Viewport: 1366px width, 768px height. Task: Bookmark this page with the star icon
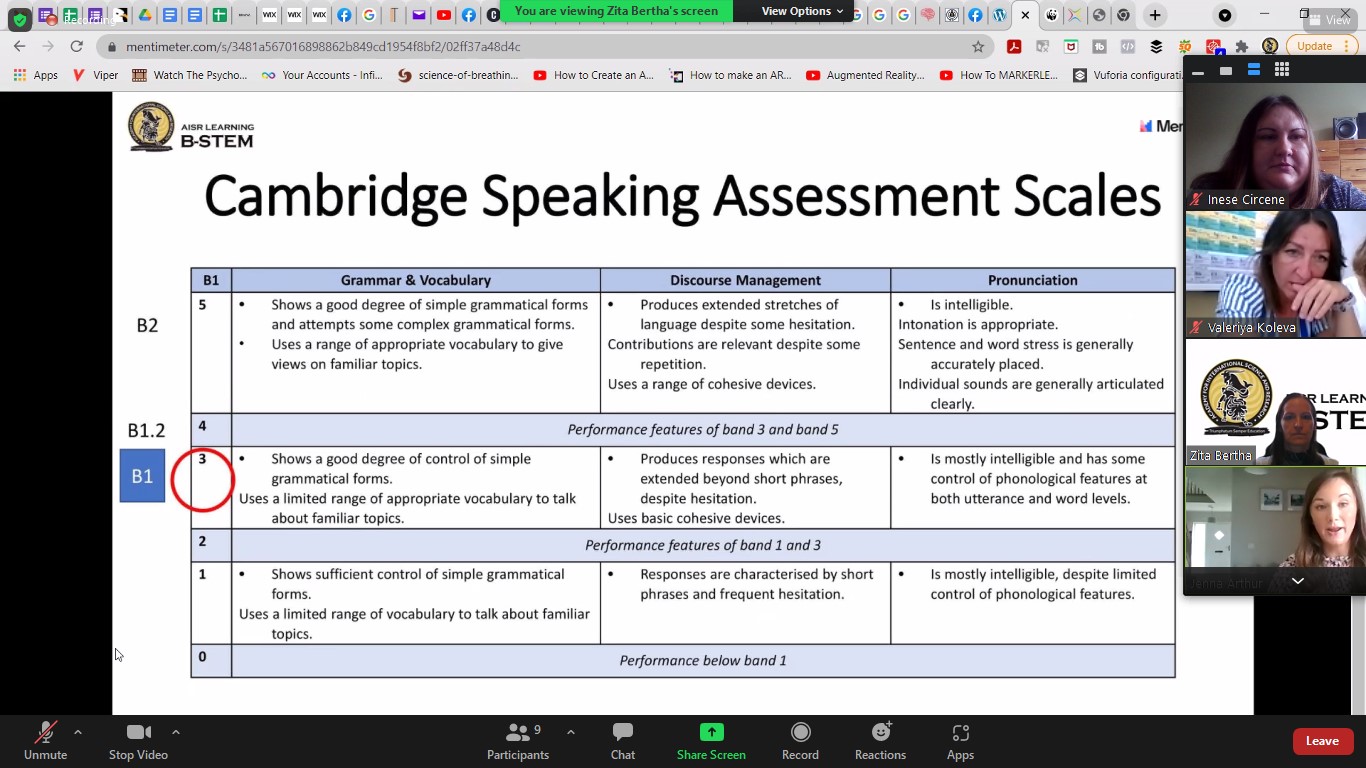(978, 47)
